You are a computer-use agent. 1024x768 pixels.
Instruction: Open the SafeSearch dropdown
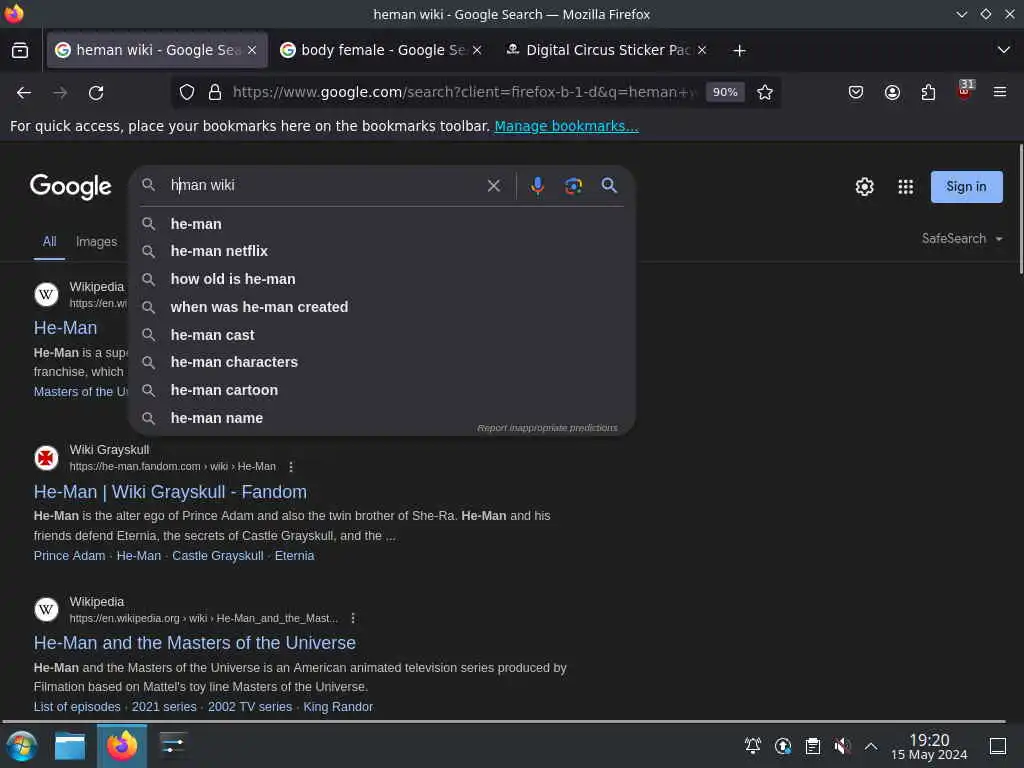[x=961, y=239]
